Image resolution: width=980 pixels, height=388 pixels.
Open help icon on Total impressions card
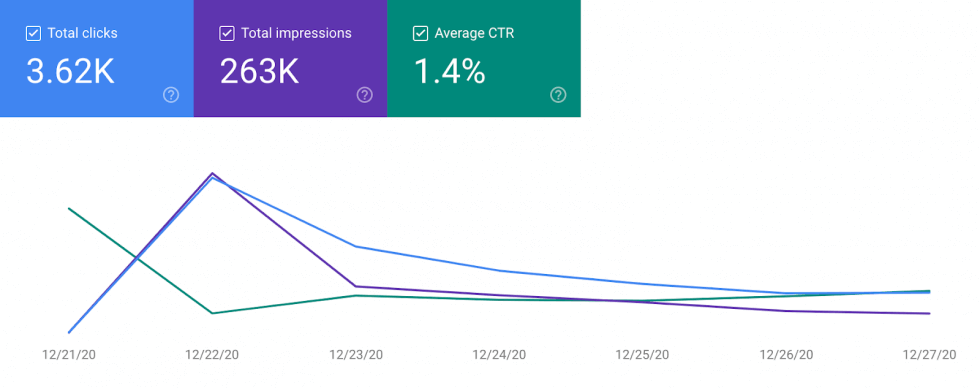click(x=365, y=95)
